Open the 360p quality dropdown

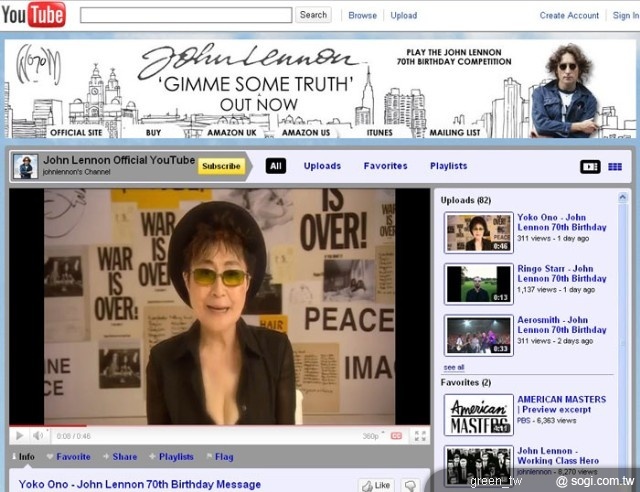click(x=373, y=436)
